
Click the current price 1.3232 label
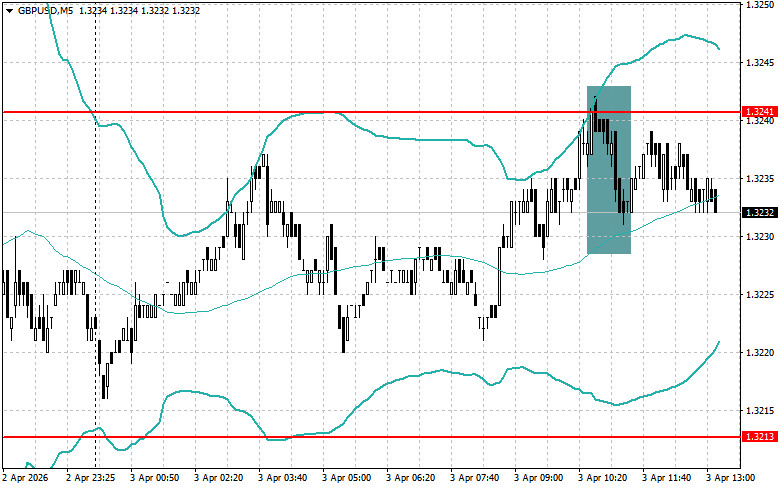point(760,213)
